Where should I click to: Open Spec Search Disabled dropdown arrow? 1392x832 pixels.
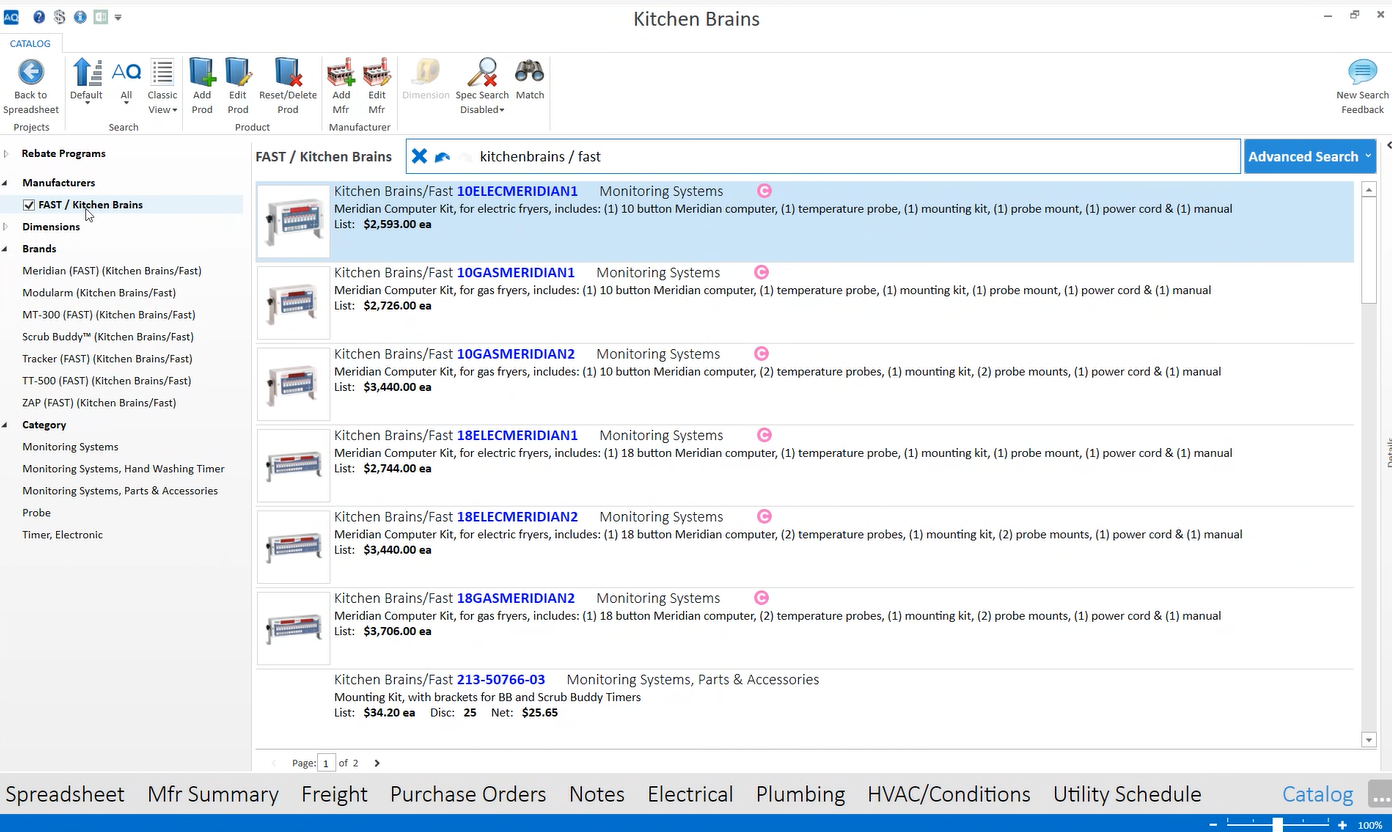coord(502,110)
